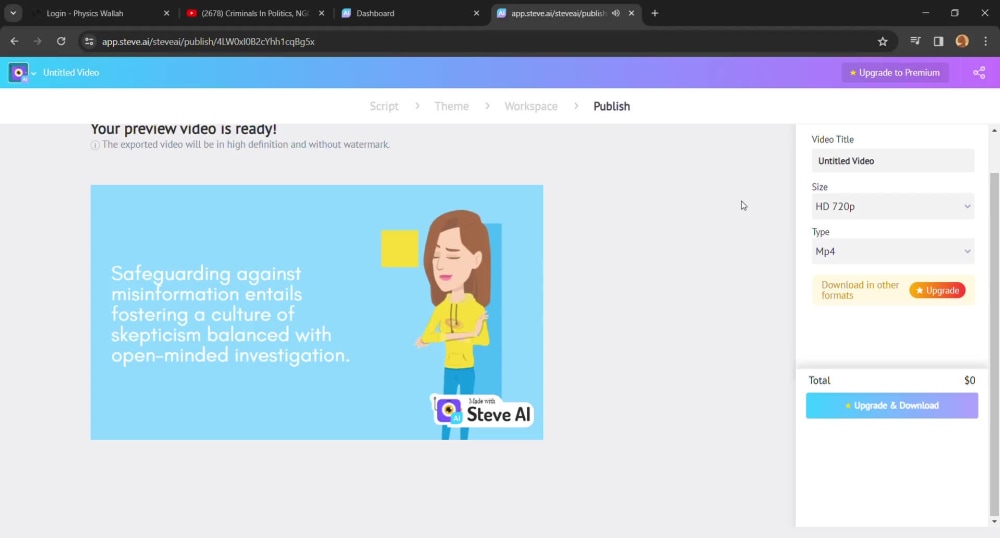Click Download in other formats text
The height and width of the screenshot is (538, 1000).
tap(860, 290)
